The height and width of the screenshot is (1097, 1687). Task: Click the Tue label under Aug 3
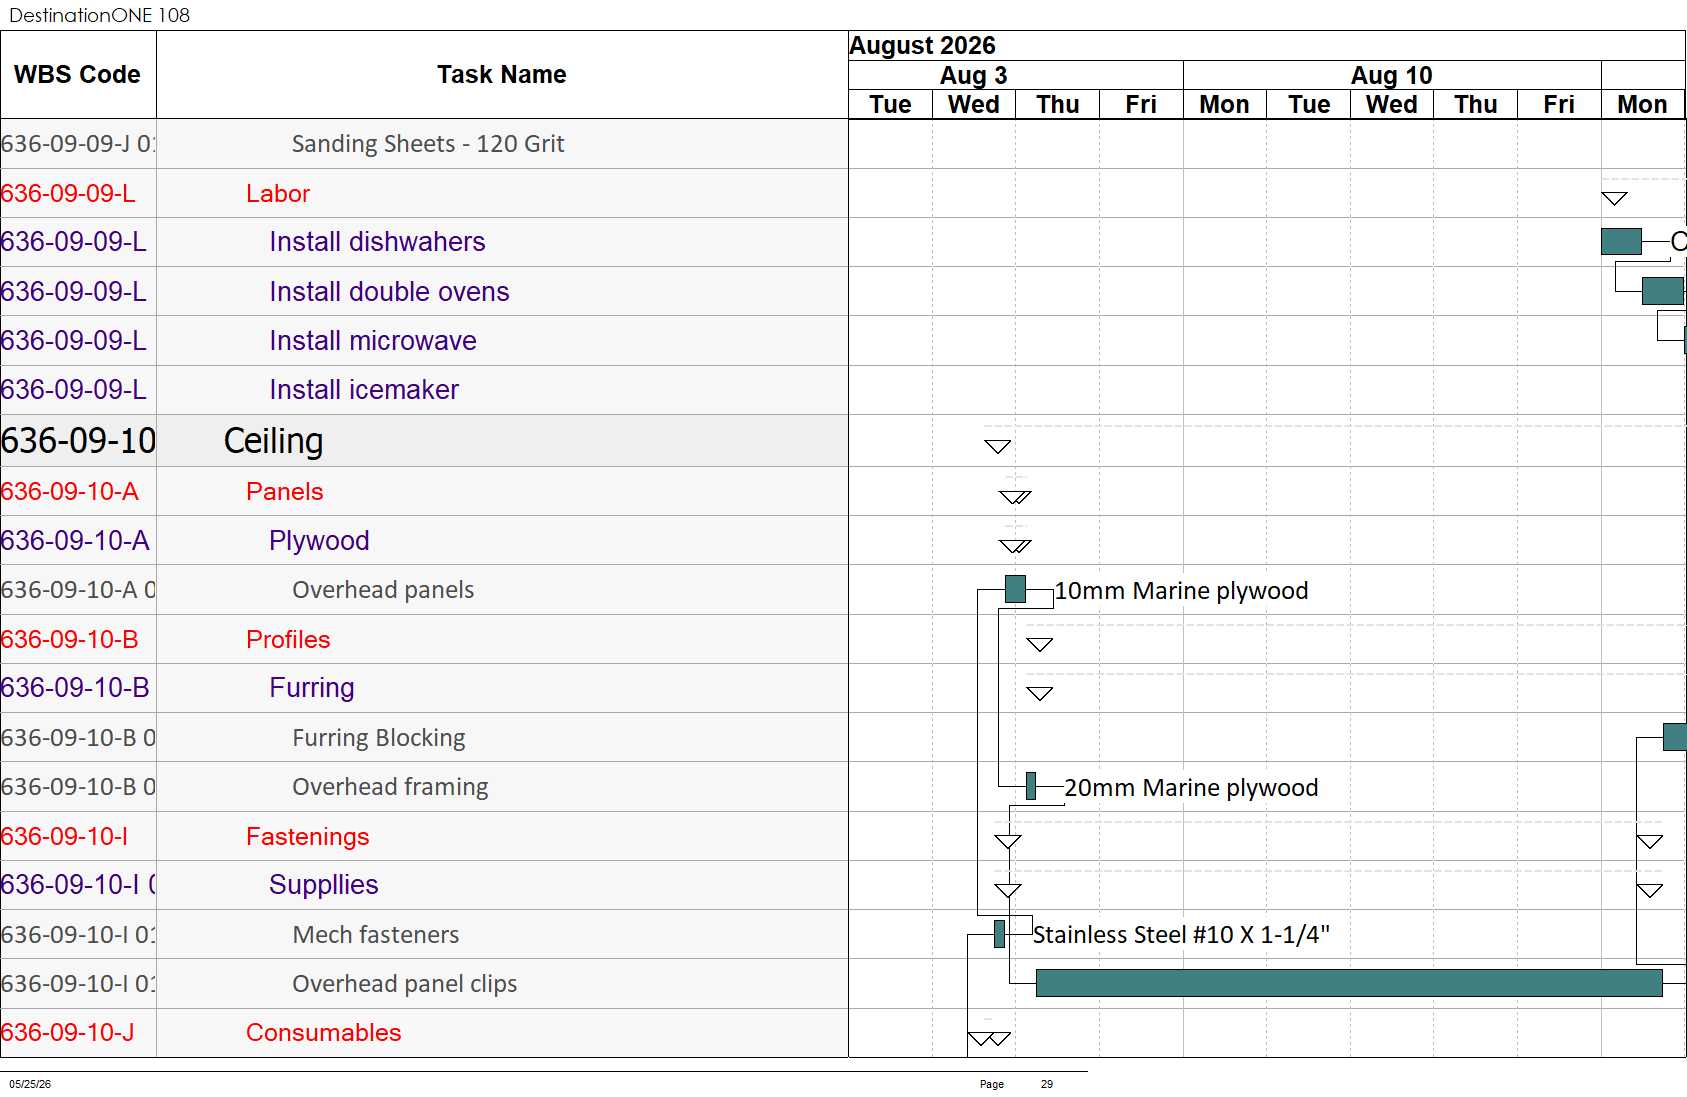tap(890, 105)
